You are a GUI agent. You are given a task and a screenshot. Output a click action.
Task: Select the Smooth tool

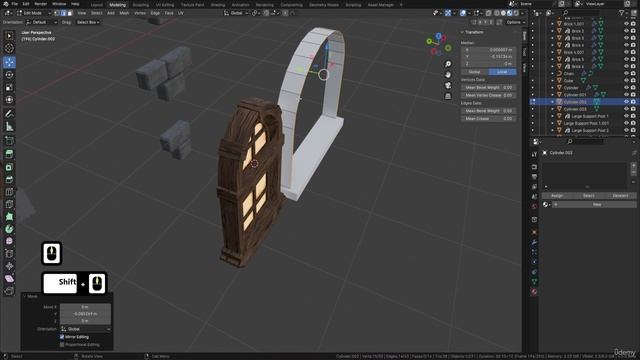coord(9,241)
